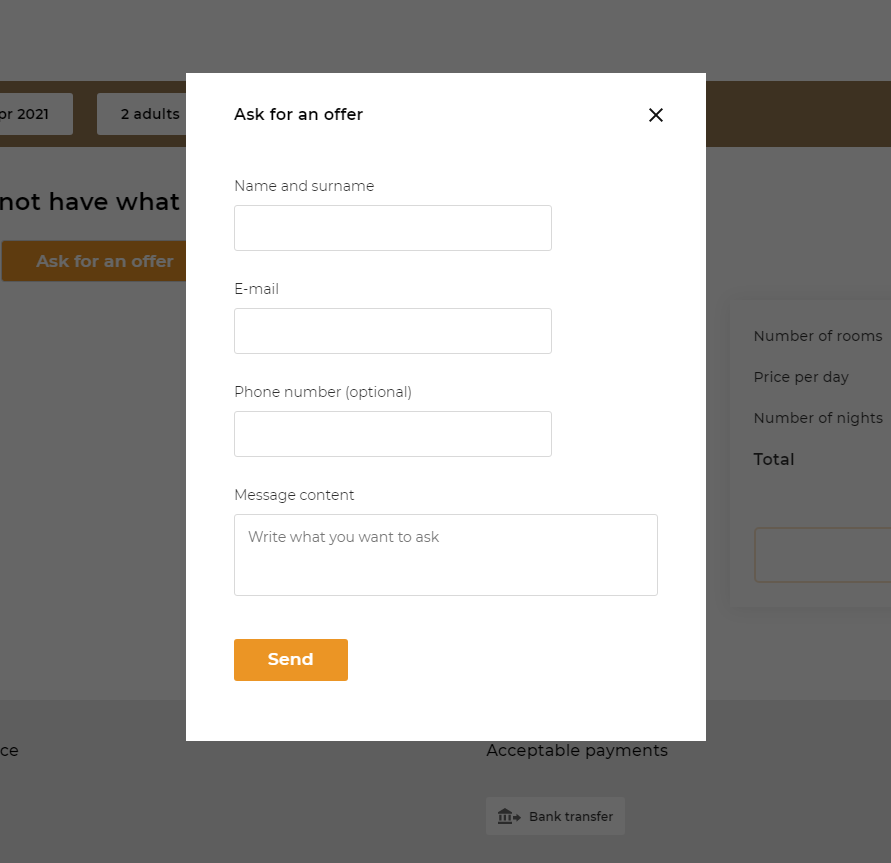Click the bank building transfer icon
891x863 pixels.
509,816
